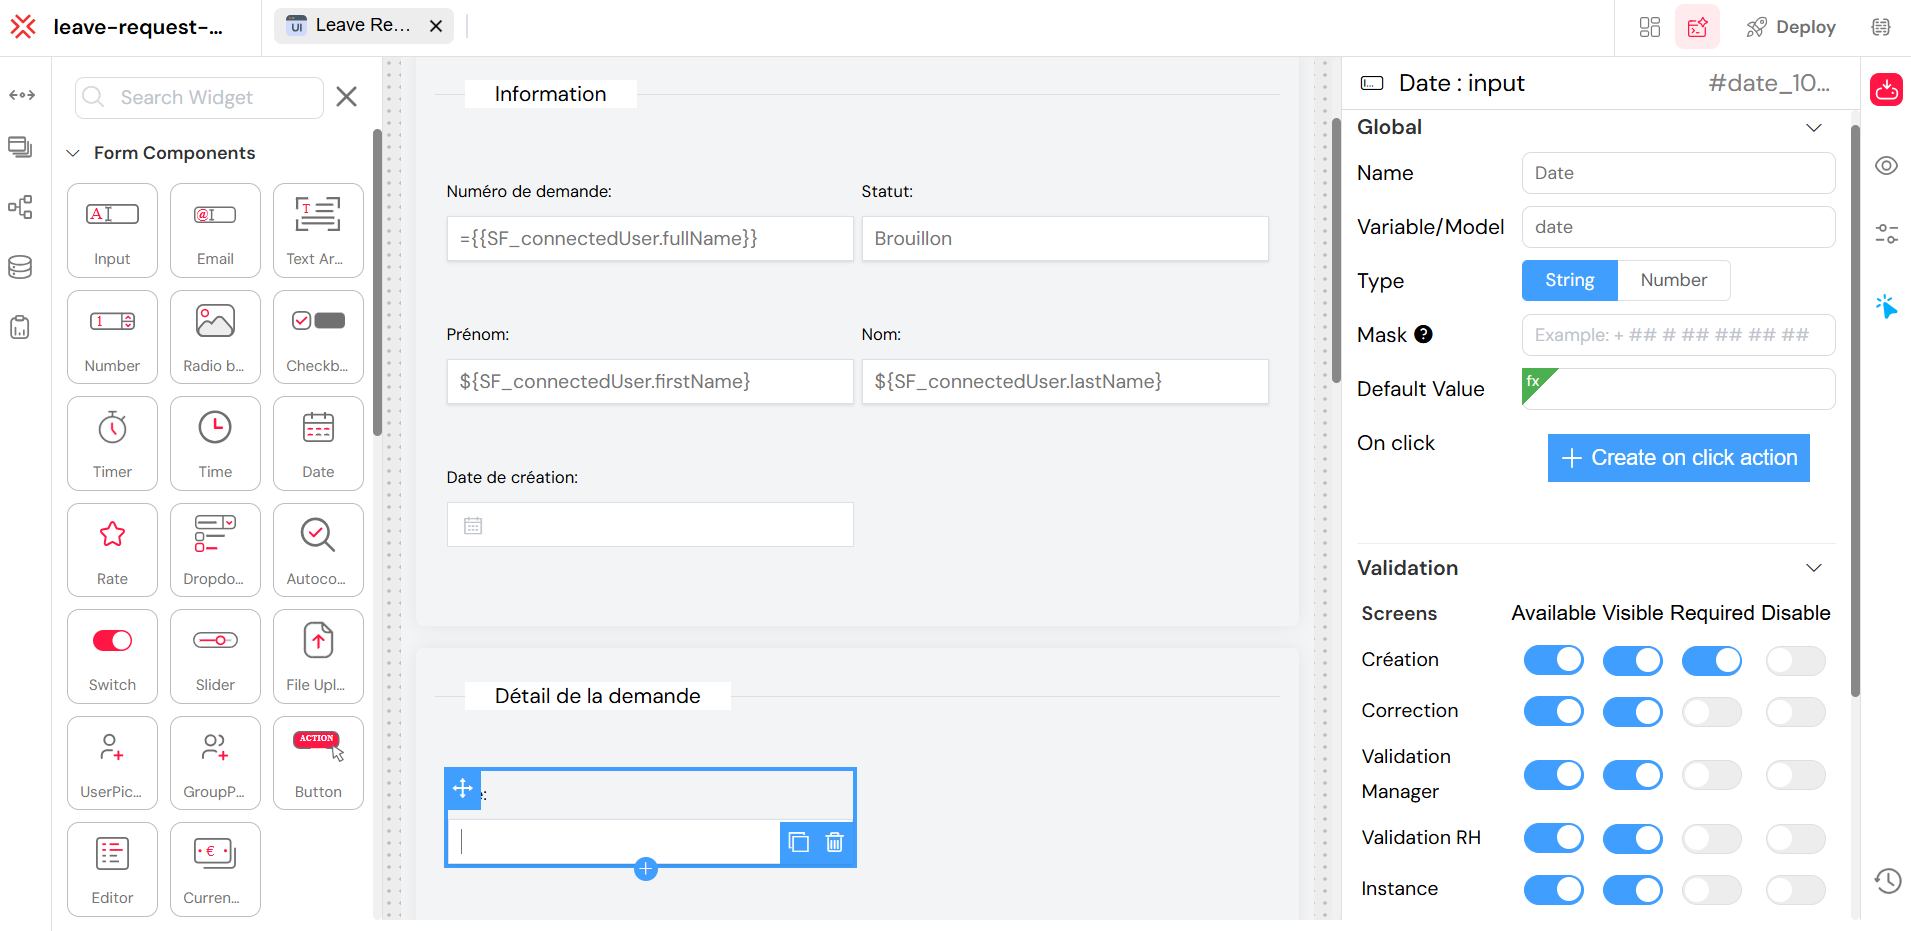Collapse the Global section chevron
Viewport: 1911px width, 931px height.
pos(1813,128)
